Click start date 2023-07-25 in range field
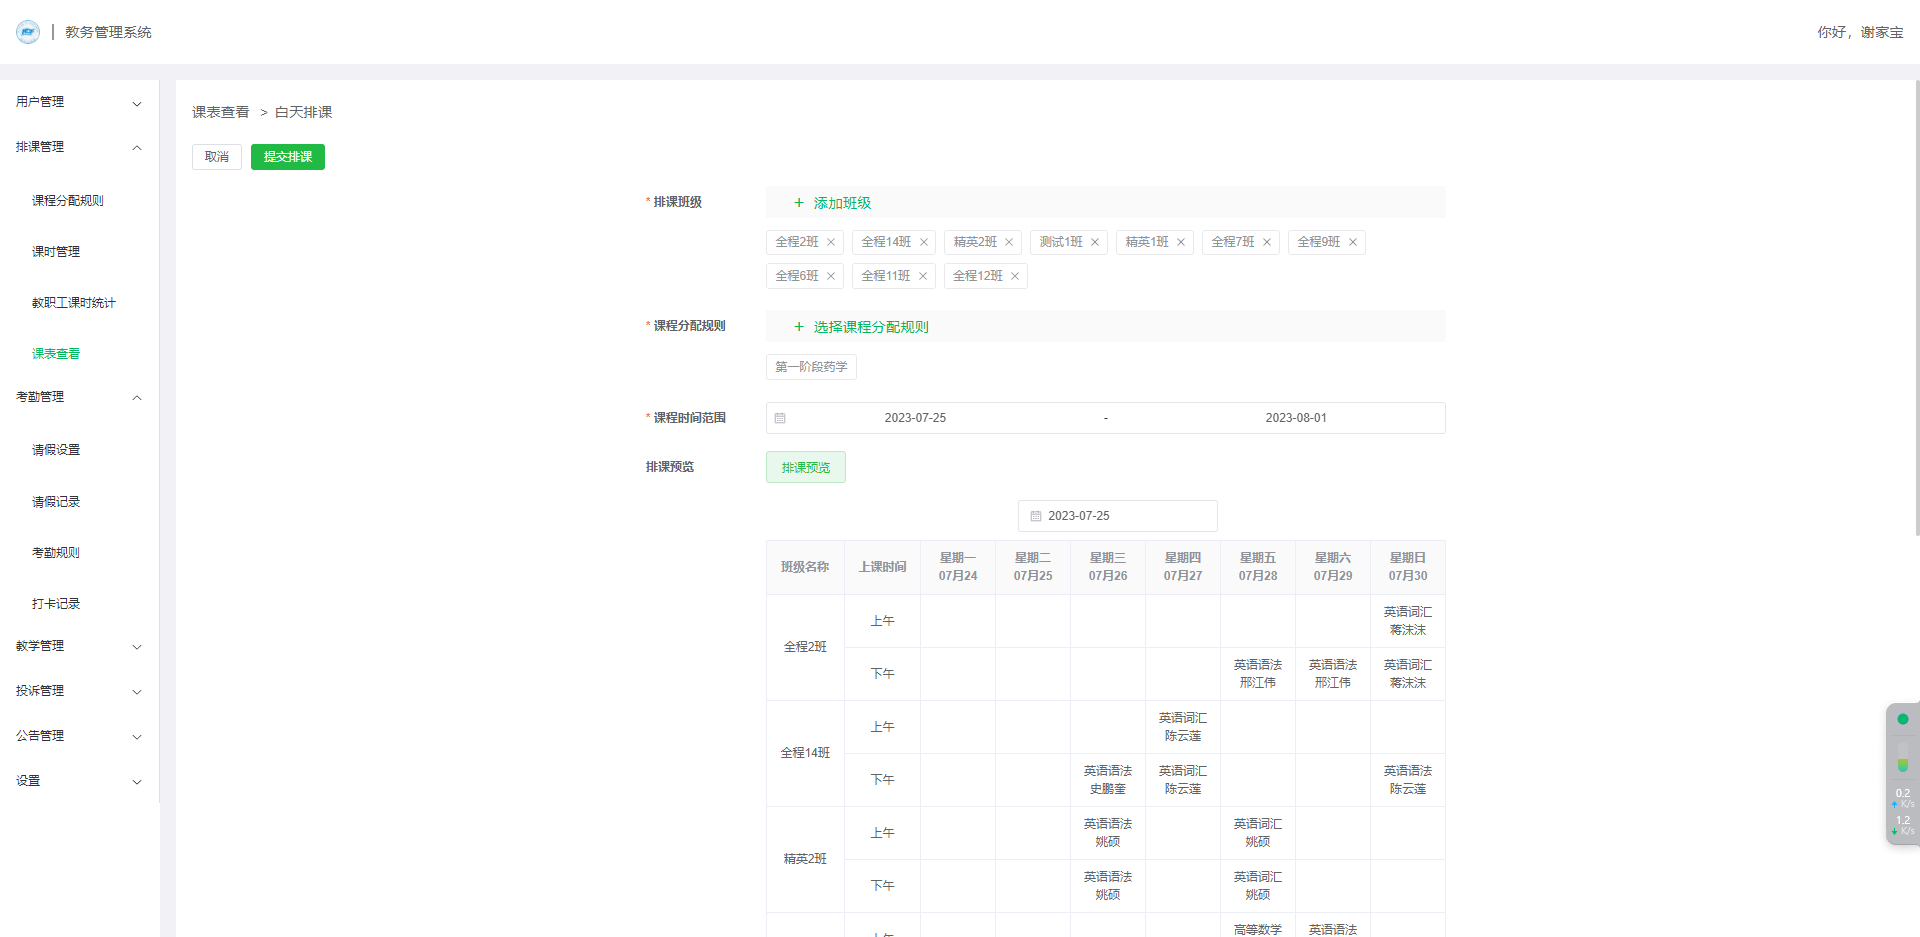The width and height of the screenshot is (1920, 937). click(x=915, y=418)
